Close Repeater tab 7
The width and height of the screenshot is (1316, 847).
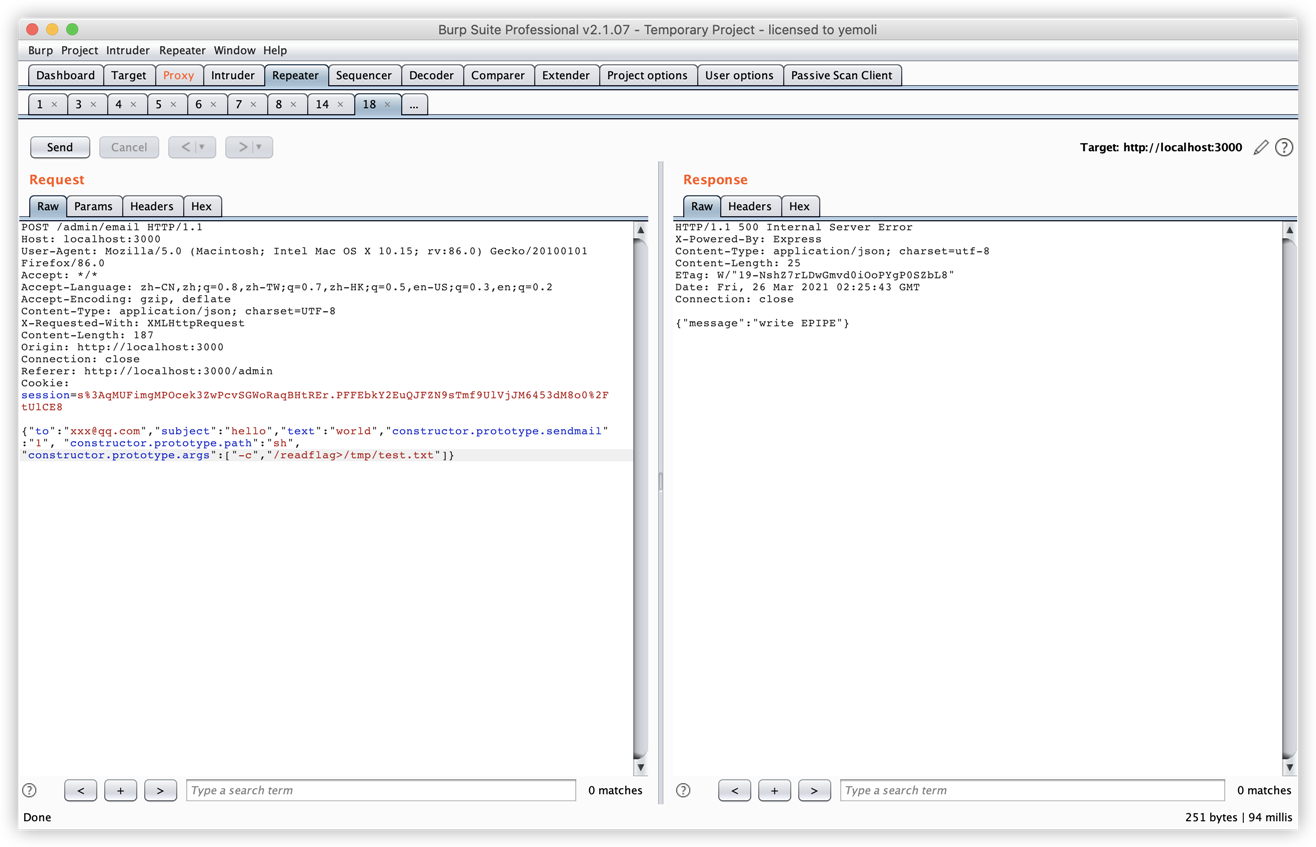(x=253, y=104)
